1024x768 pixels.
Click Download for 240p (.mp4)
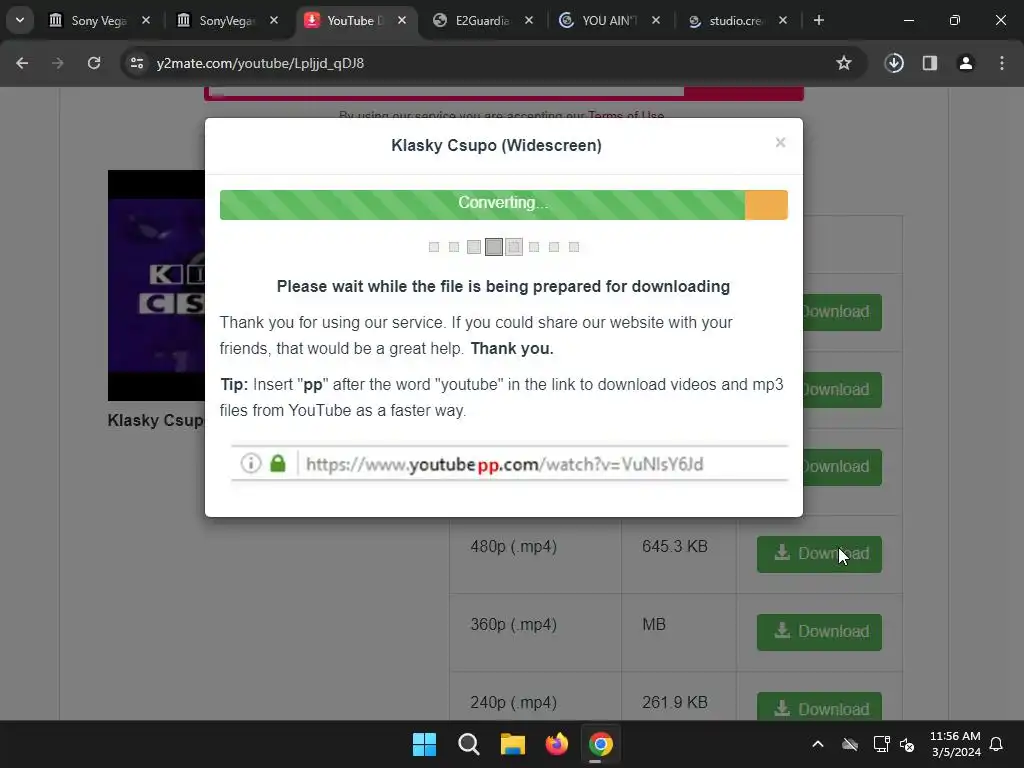(819, 707)
